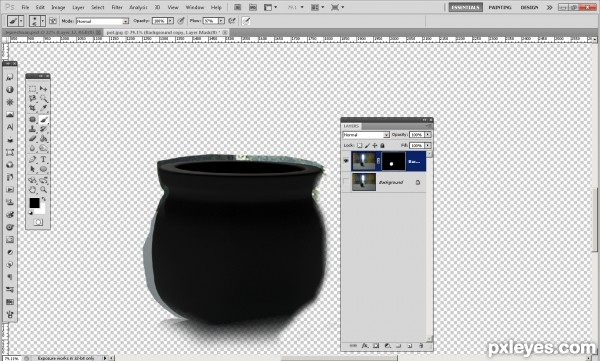Select the Rectangular Marquee tool
600x361 pixels.
[x=33, y=89]
